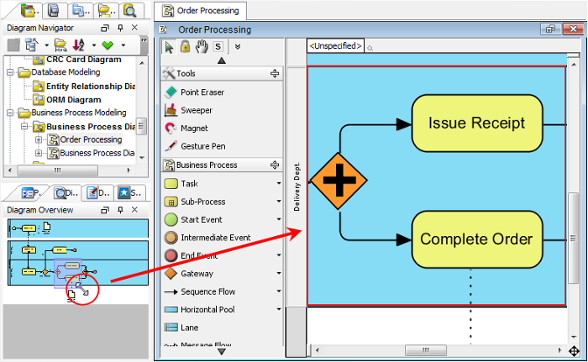Open Start Event variants dropdown
The width and height of the screenshot is (588, 362).
279,219
